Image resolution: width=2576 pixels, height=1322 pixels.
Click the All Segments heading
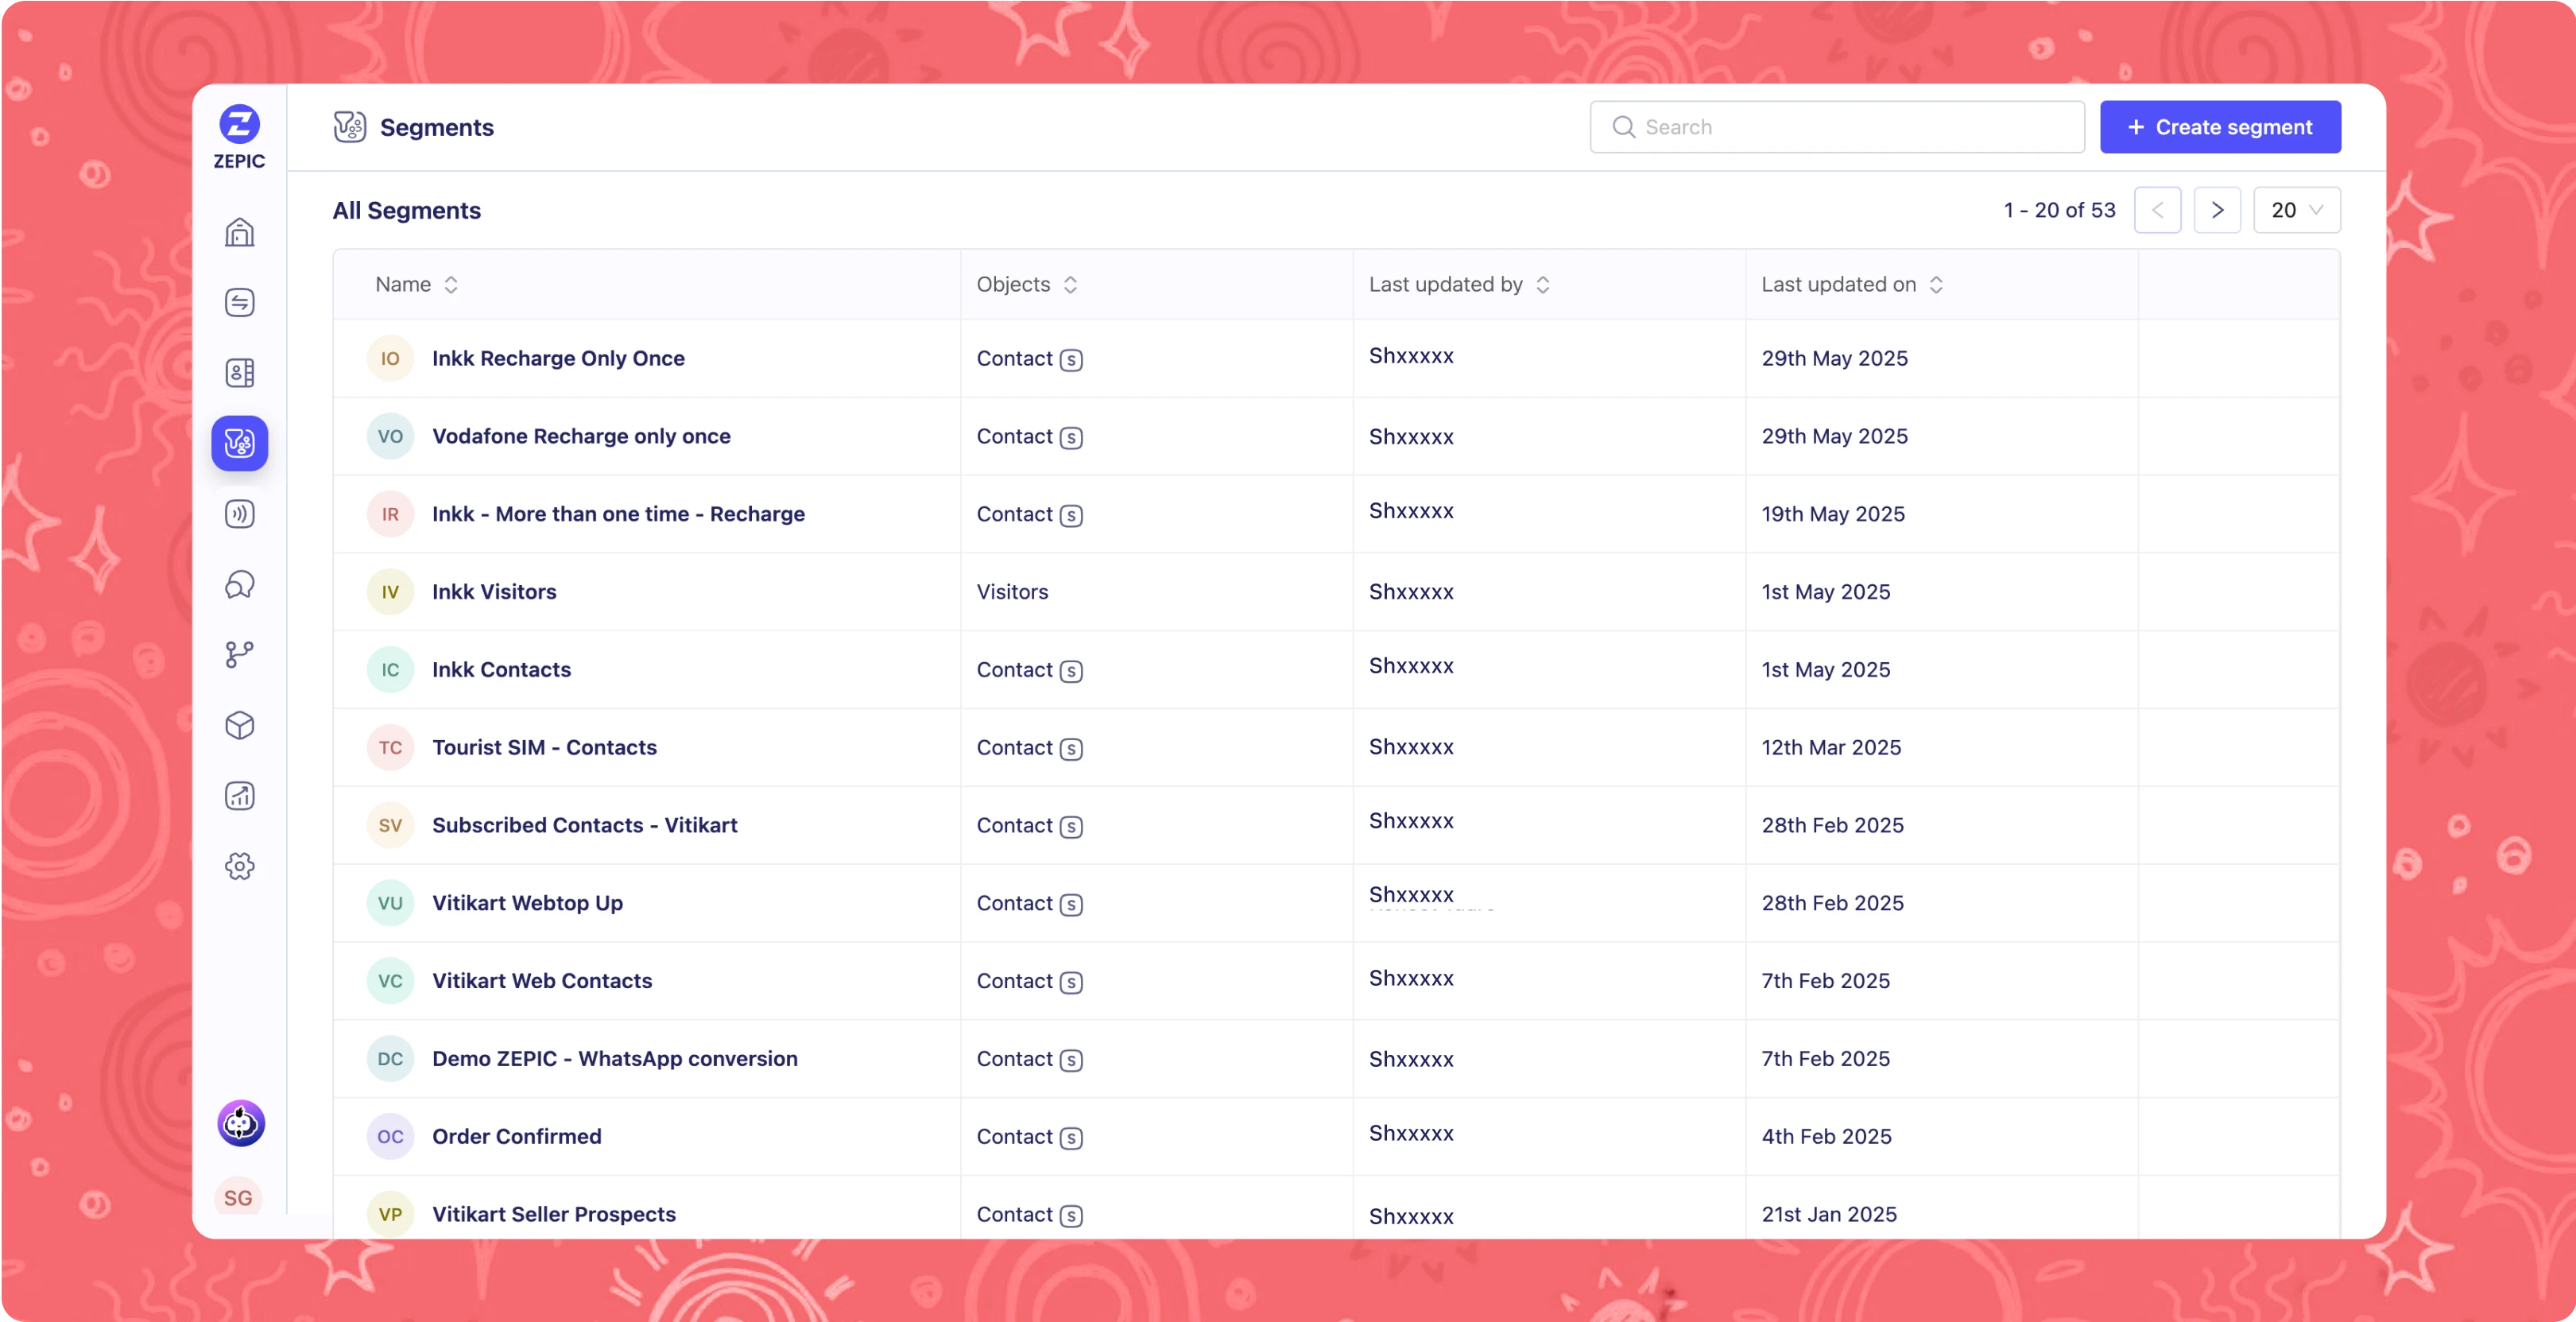click(x=406, y=210)
